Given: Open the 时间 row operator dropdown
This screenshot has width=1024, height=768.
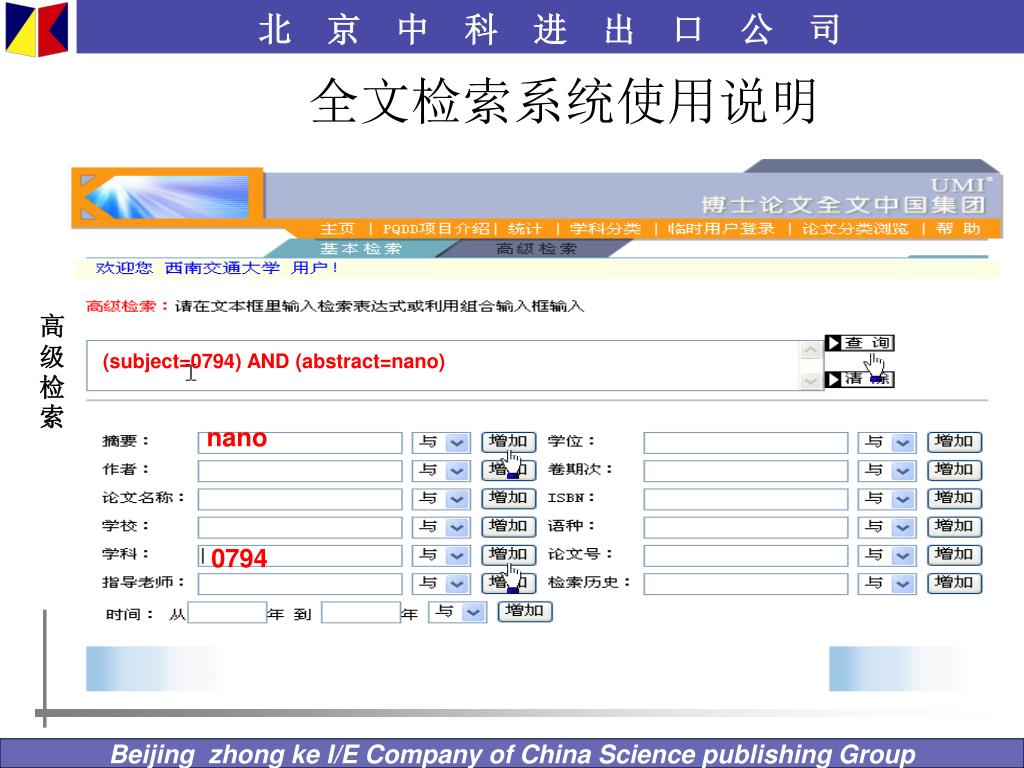Looking at the screenshot, I should pyautogui.click(x=457, y=613).
